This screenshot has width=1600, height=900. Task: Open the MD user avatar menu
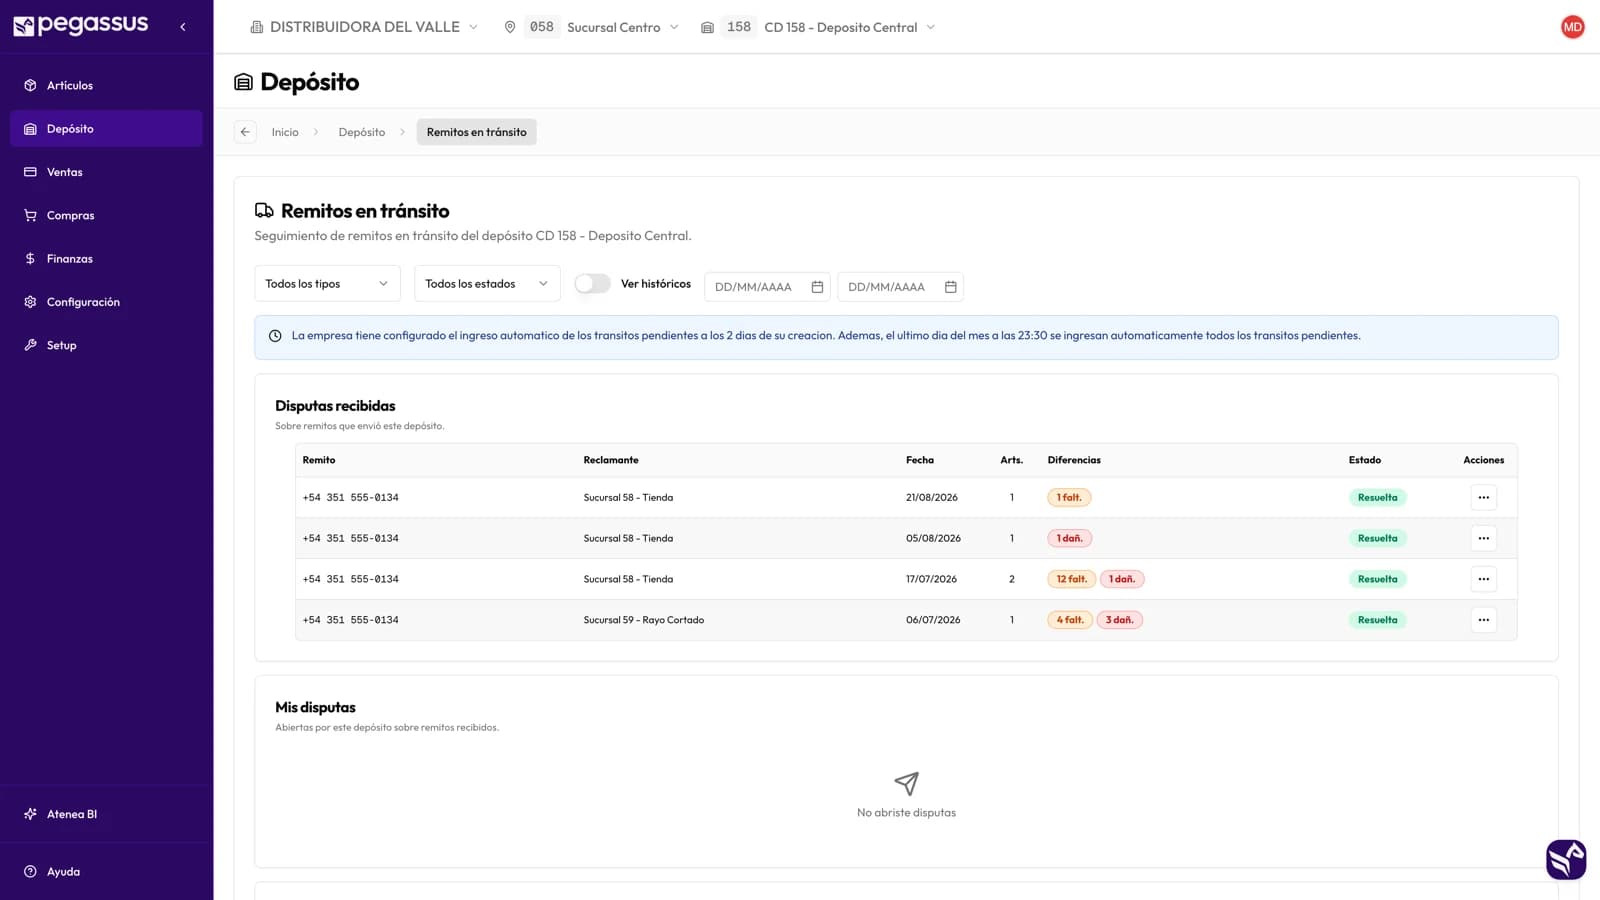click(x=1572, y=27)
